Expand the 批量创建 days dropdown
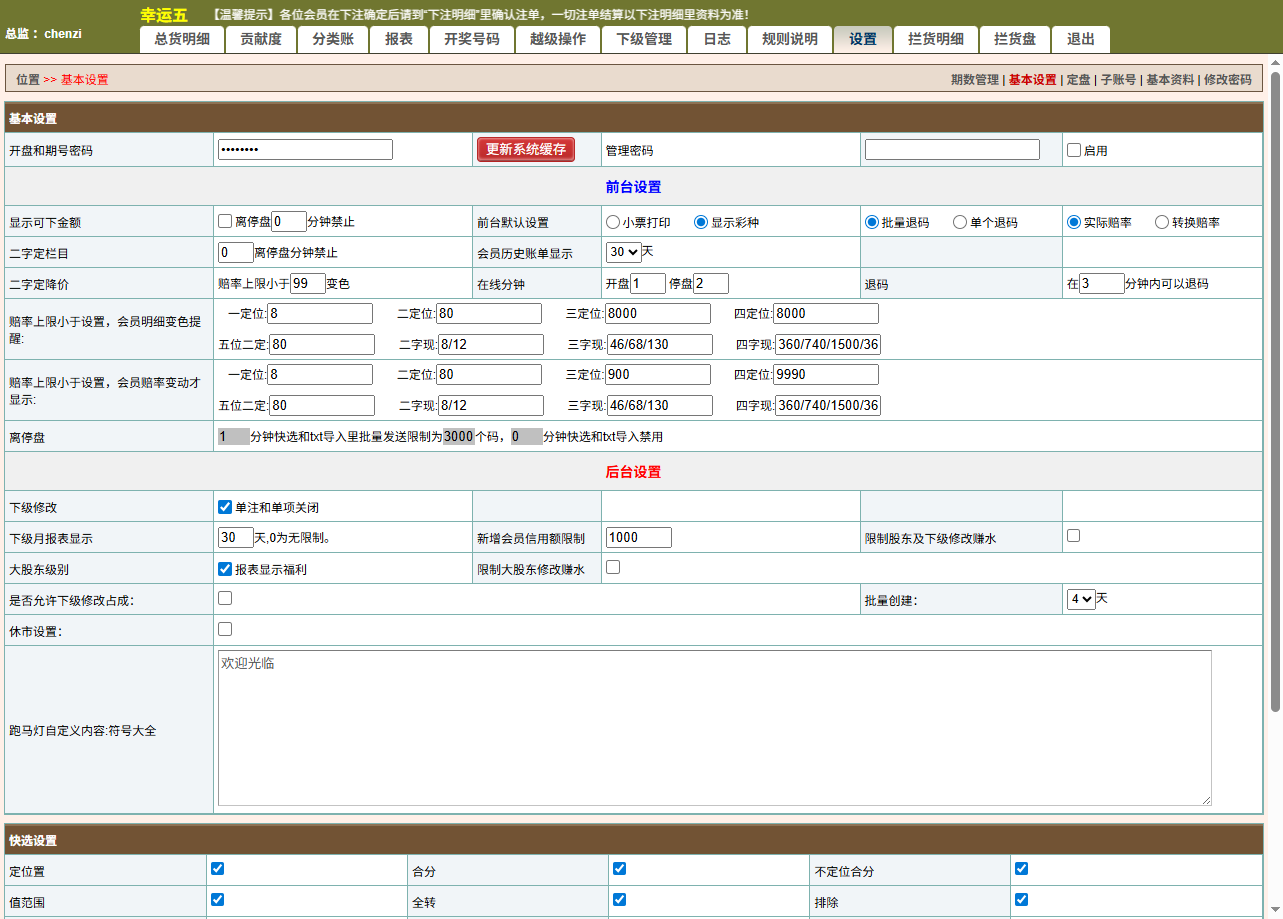The width and height of the screenshot is (1283, 919). (x=1081, y=600)
